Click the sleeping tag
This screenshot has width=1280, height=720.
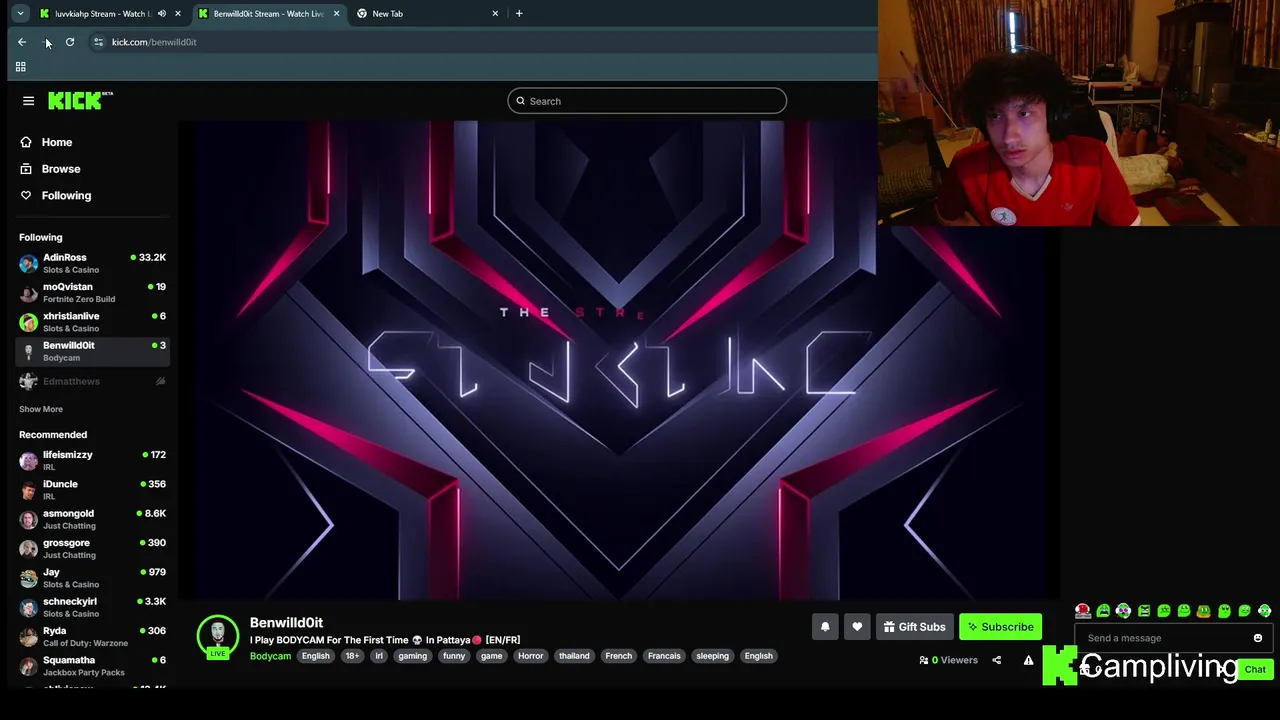coord(712,656)
